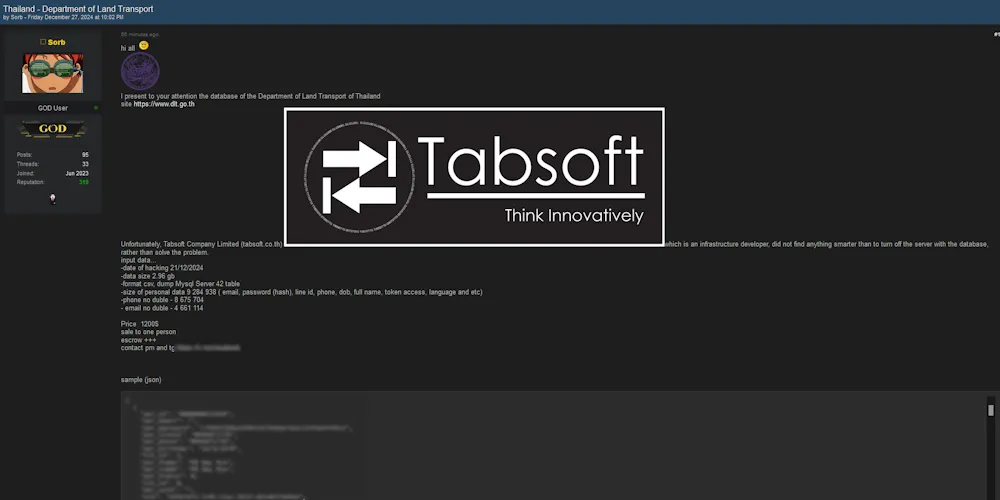Click the code block vertical scrollbar thumb
1000x500 pixels.
[991, 410]
